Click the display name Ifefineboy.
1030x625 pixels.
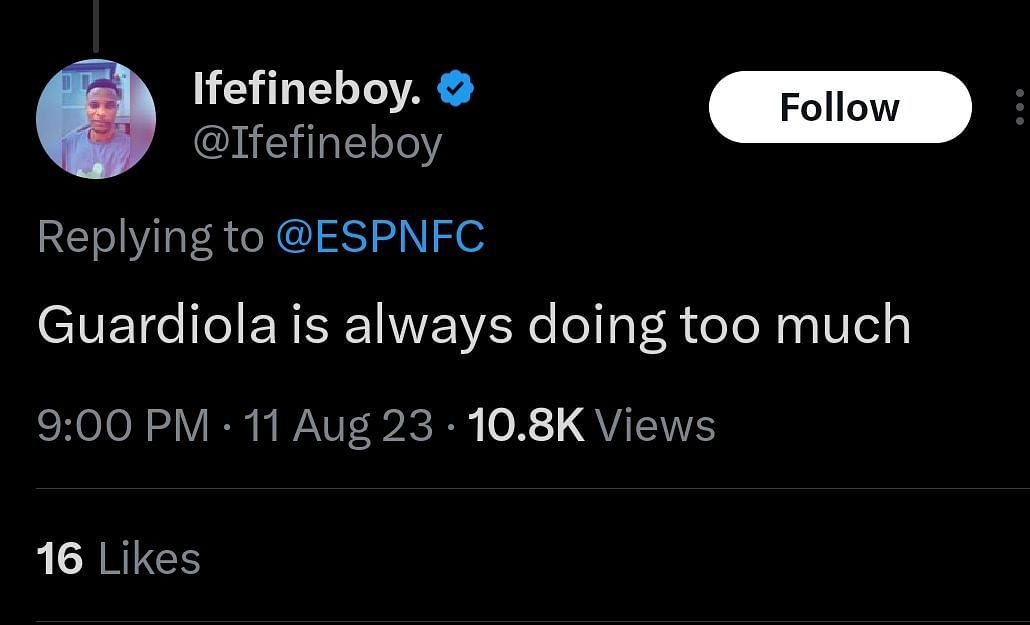click(307, 92)
